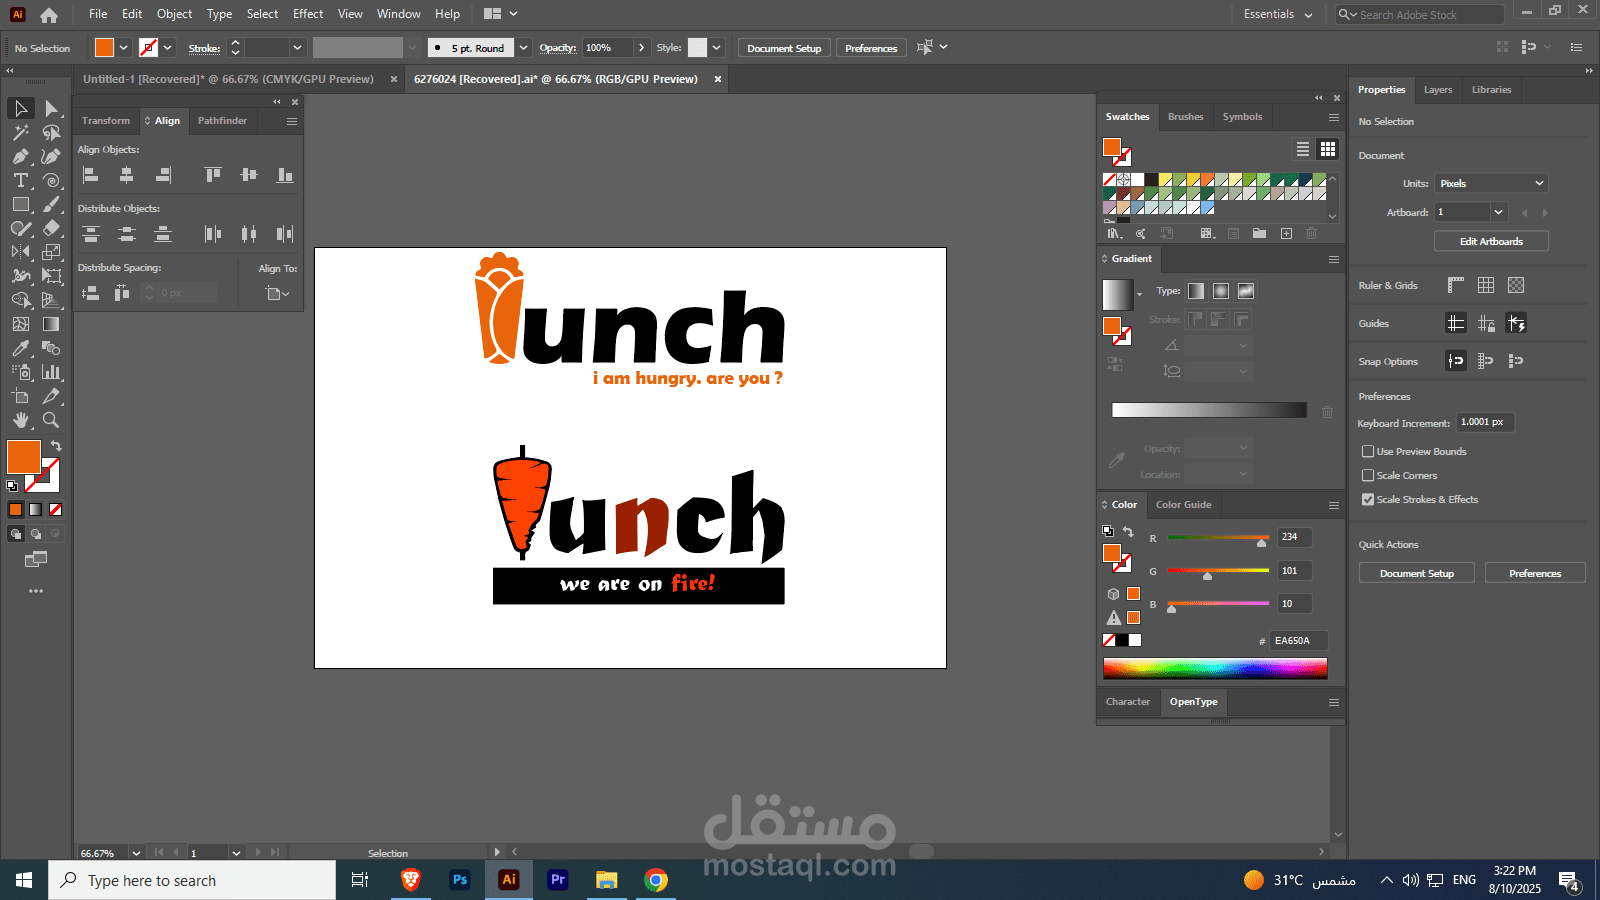The width and height of the screenshot is (1600, 900).
Task: Click the Show Grid icon
Action: pos(1486,285)
